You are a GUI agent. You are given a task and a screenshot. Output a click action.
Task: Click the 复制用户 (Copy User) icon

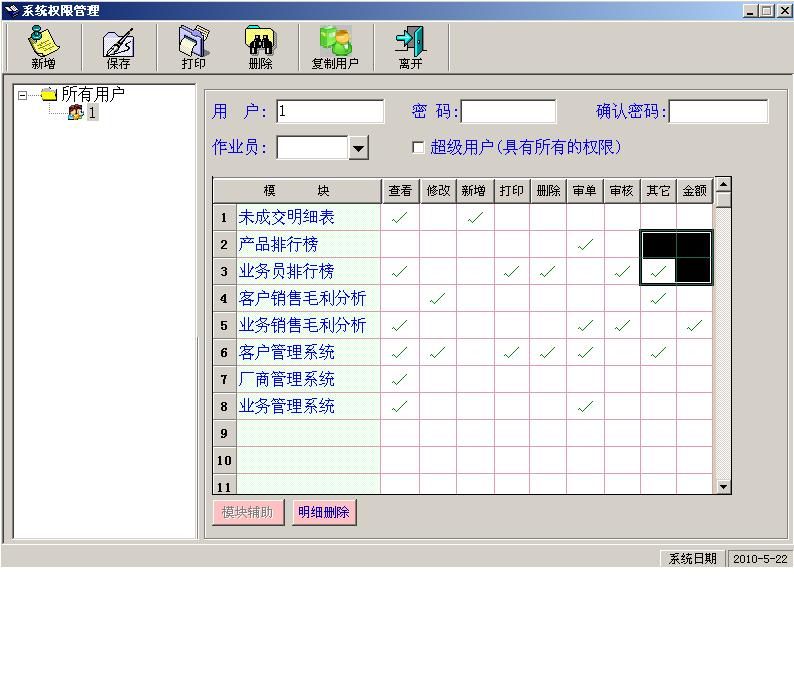(x=335, y=48)
